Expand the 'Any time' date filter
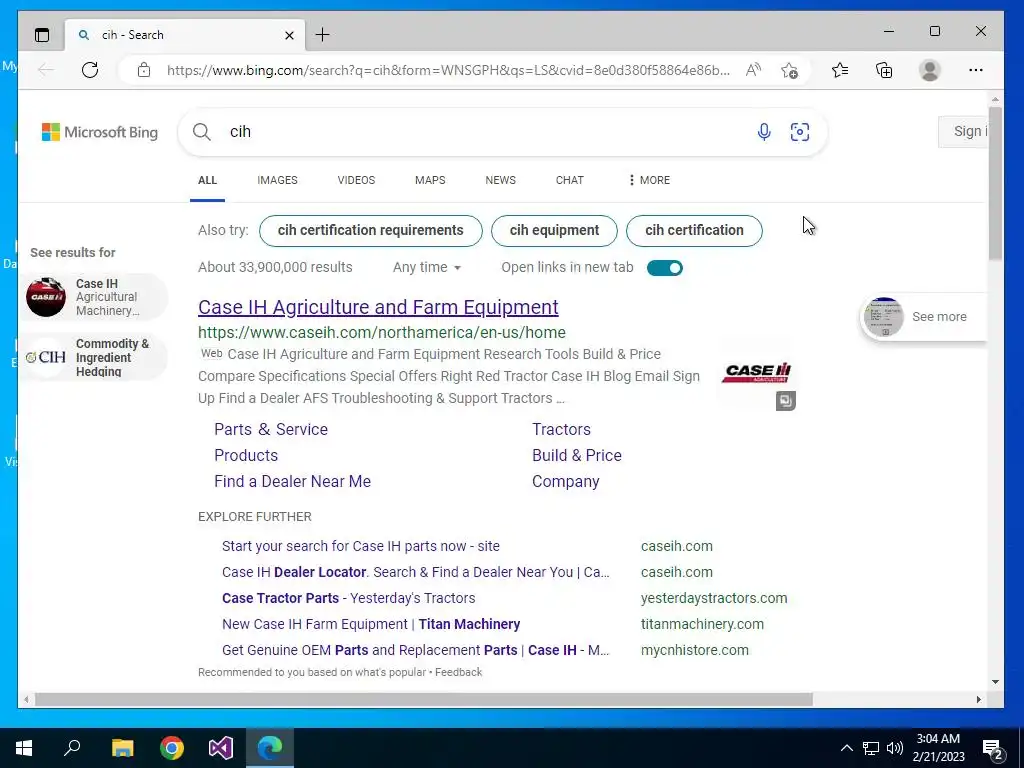The height and width of the screenshot is (768, 1024). click(x=427, y=268)
